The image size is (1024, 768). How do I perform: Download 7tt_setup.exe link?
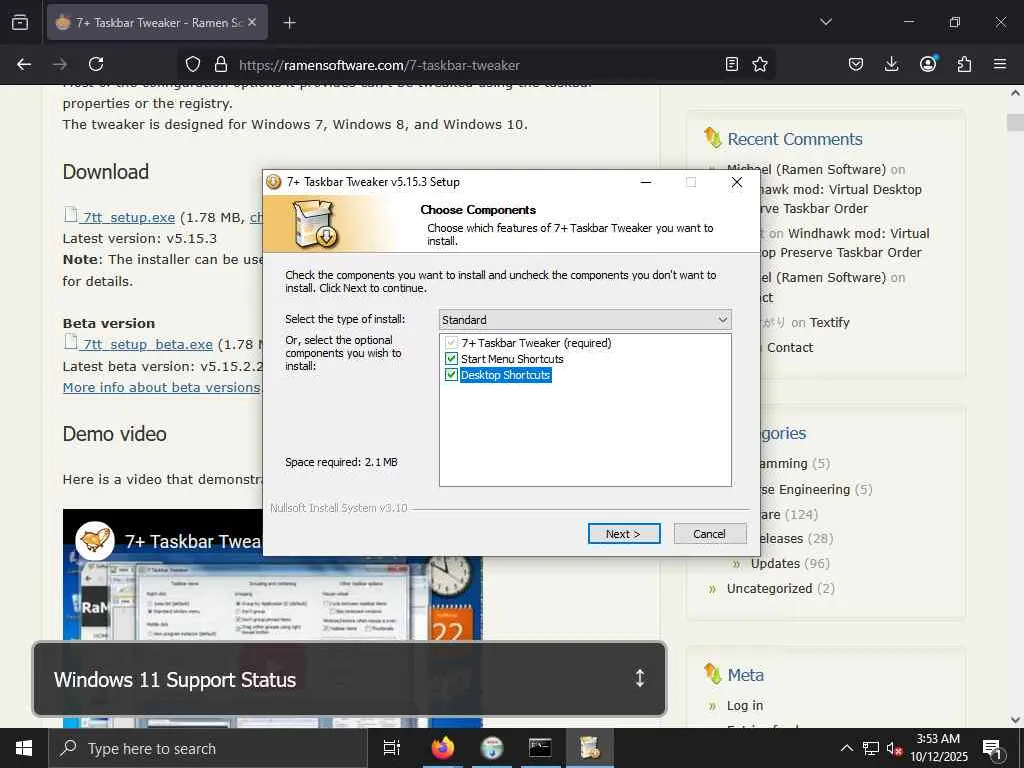point(129,217)
